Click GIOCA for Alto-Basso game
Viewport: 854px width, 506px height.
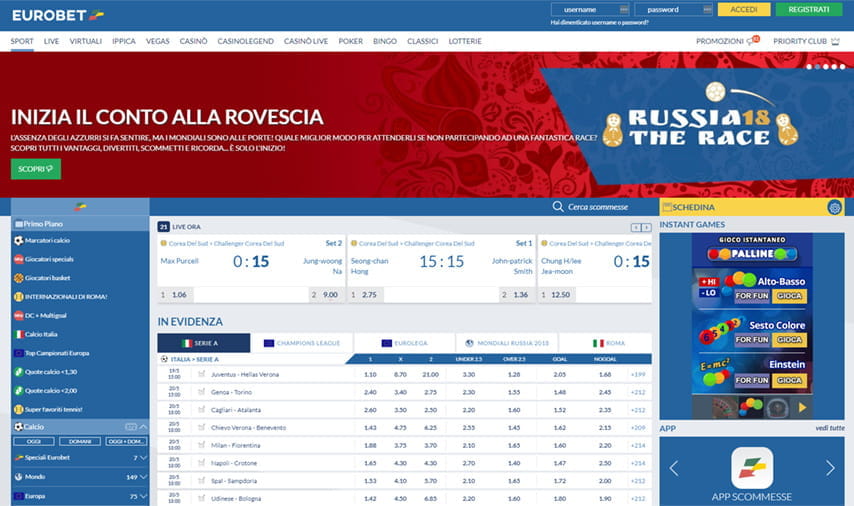789,296
